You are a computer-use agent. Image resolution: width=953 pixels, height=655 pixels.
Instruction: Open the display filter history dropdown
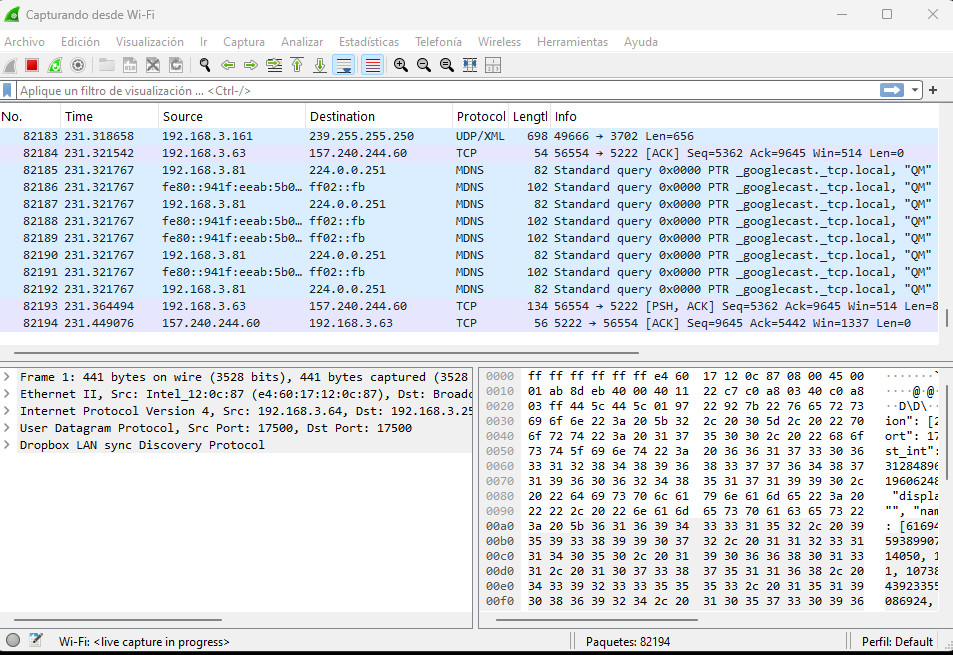click(x=915, y=91)
